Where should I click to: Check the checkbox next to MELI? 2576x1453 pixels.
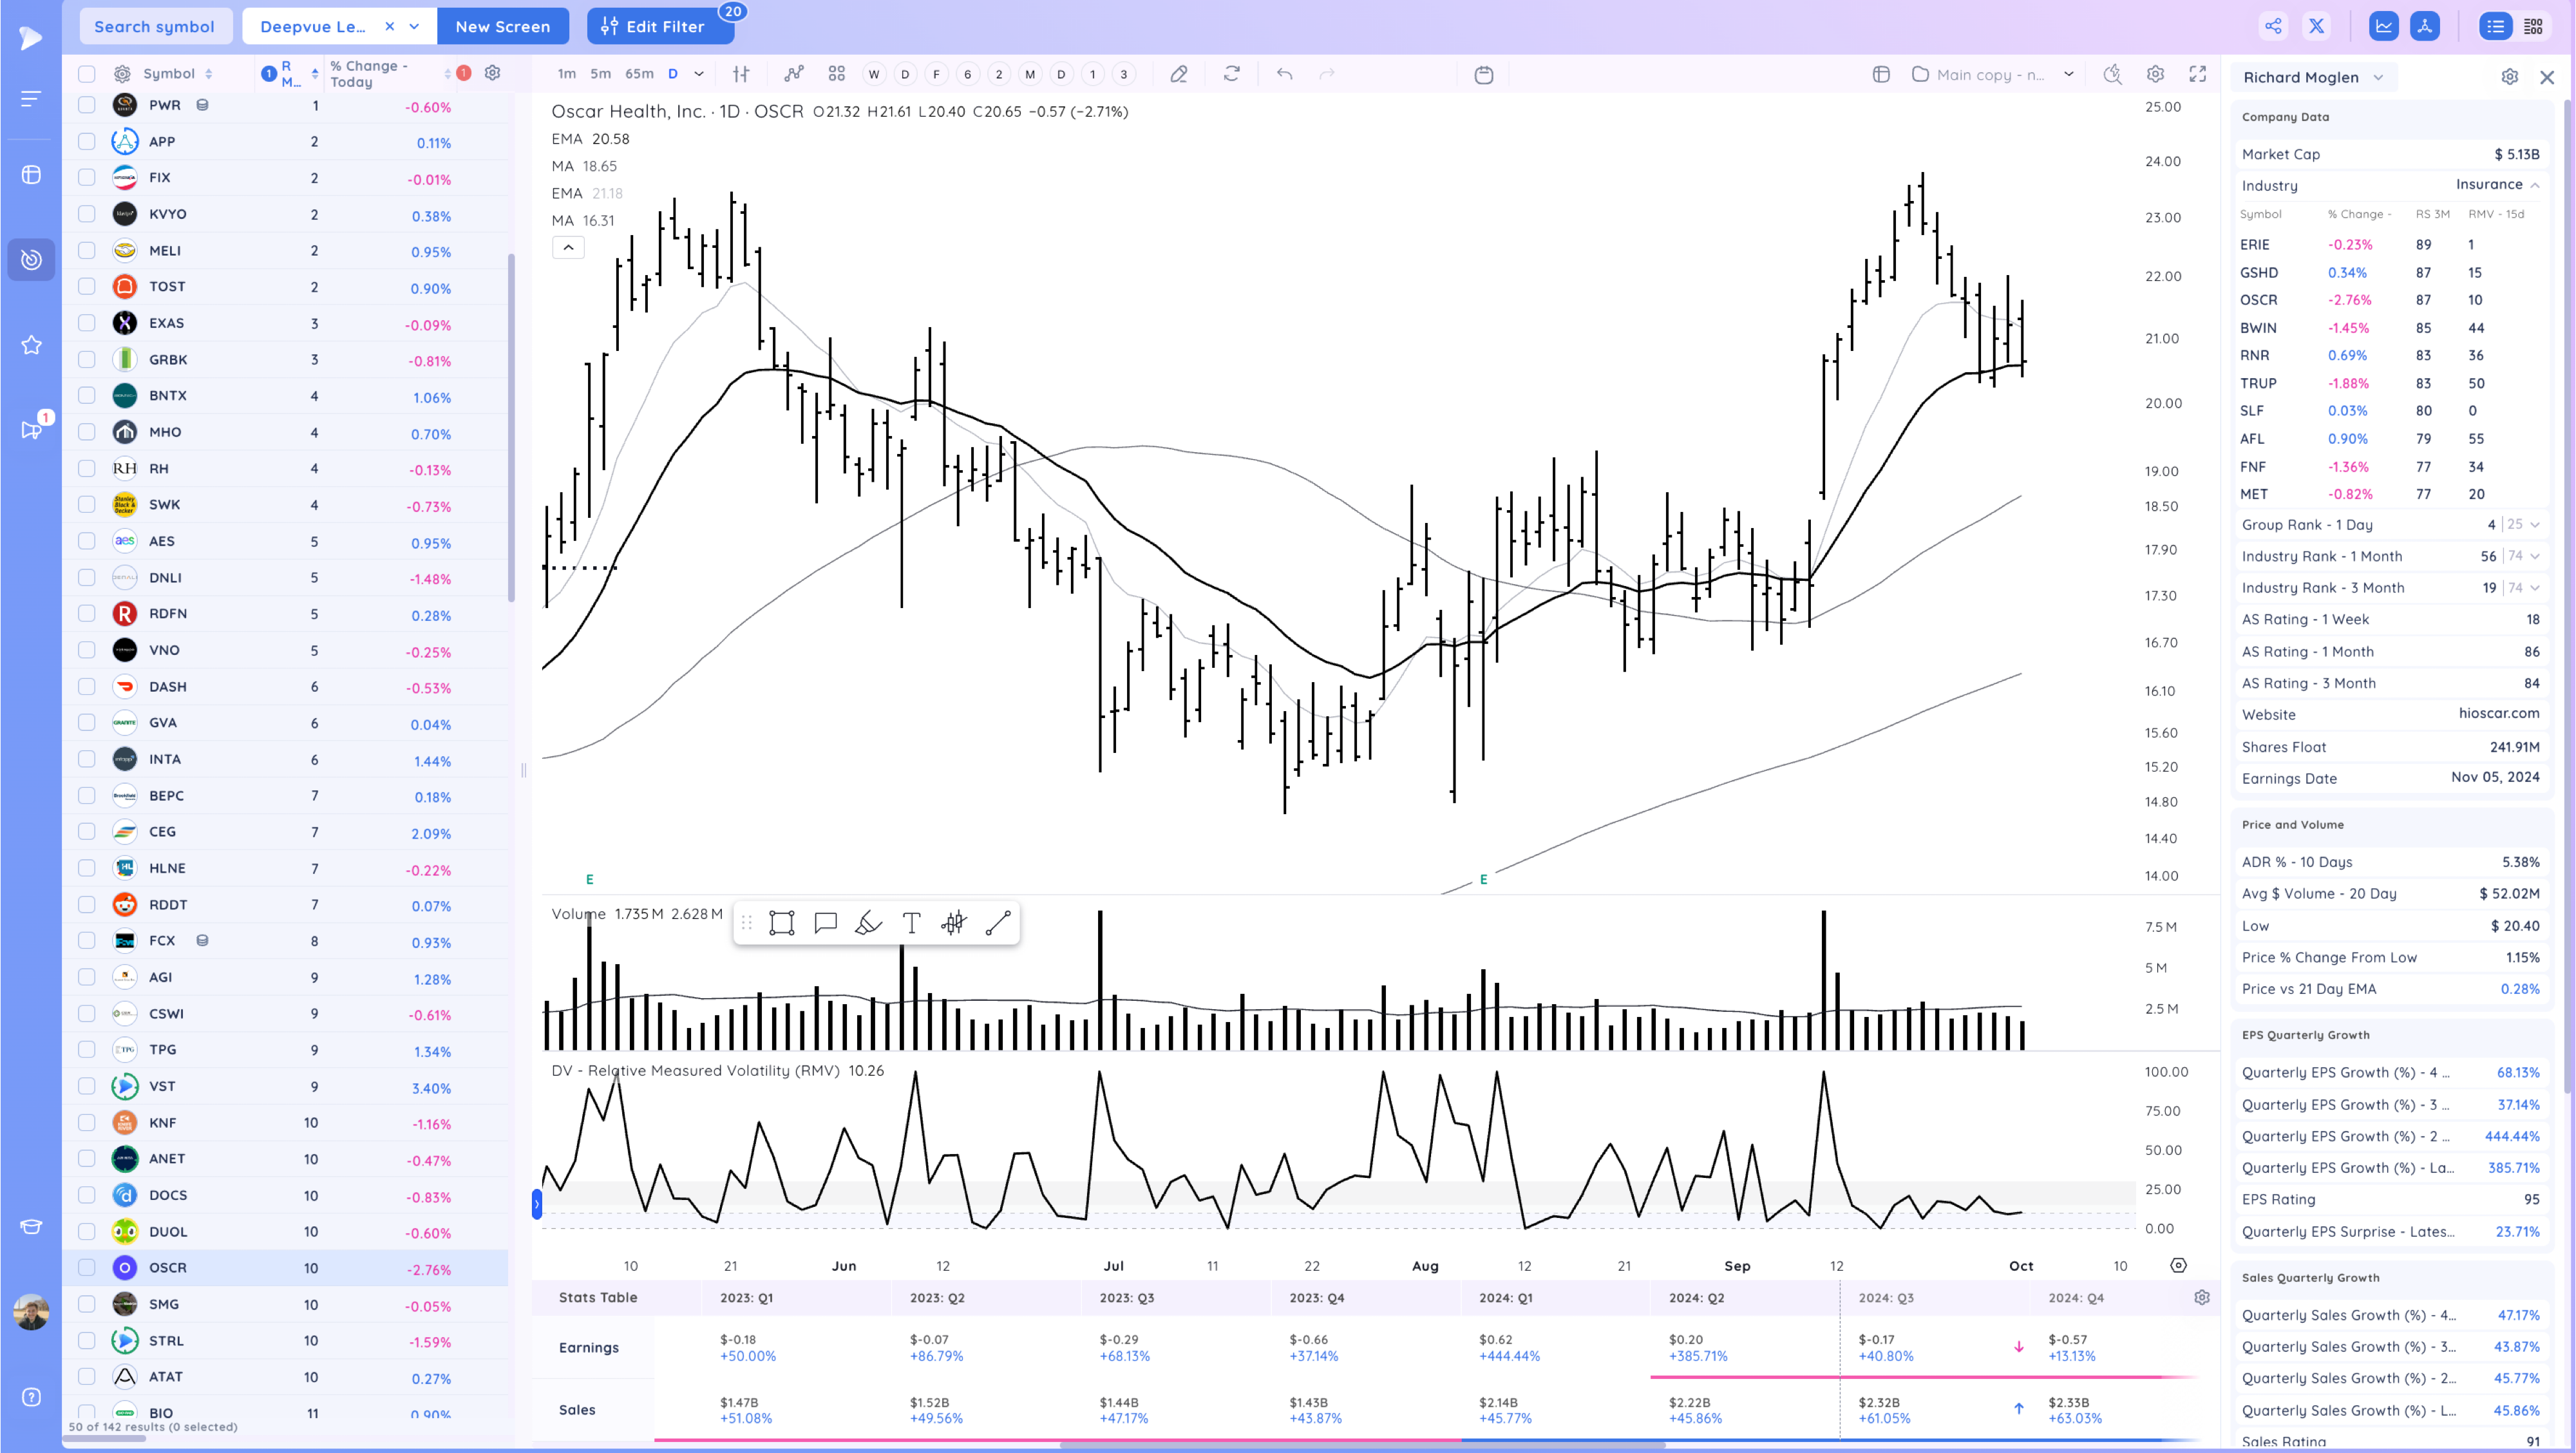coord(87,250)
